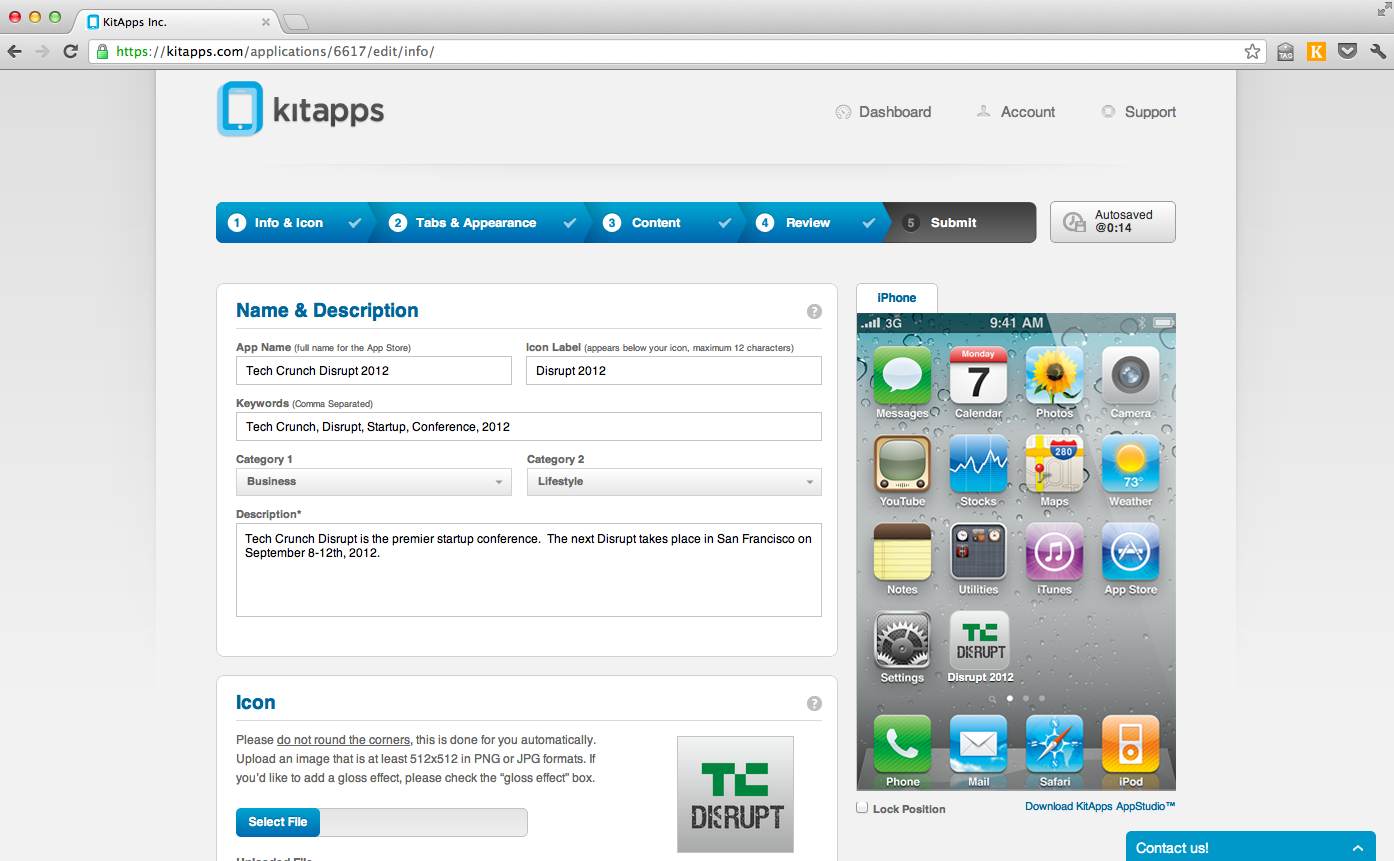This screenshot has height=861, width=1394.
Task: Open the Notes icon in iPhone preview
Action: tap(902, 552)
